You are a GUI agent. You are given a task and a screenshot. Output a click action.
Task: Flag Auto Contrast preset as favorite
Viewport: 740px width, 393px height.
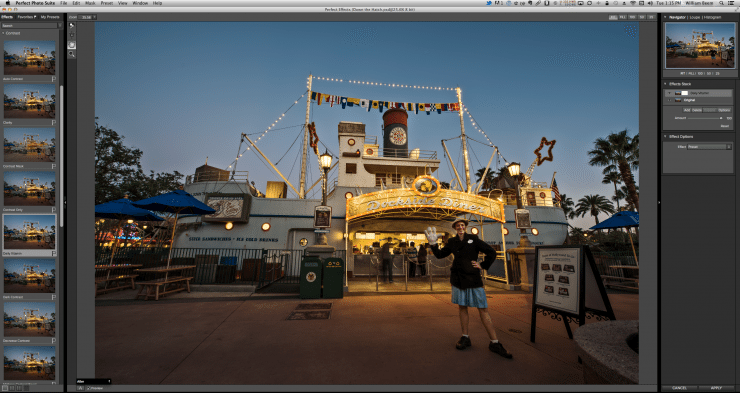pyautogui.click(x=53, y=79)
